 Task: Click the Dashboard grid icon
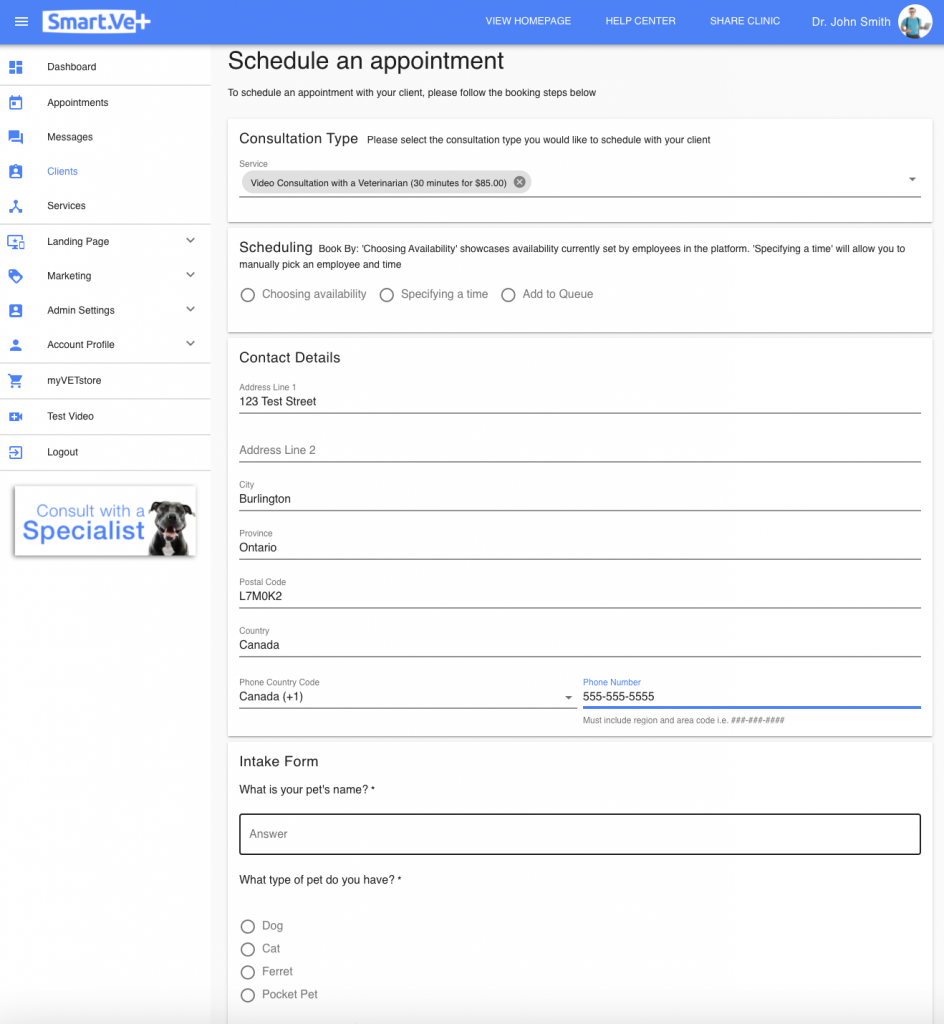tap(16, 67)
